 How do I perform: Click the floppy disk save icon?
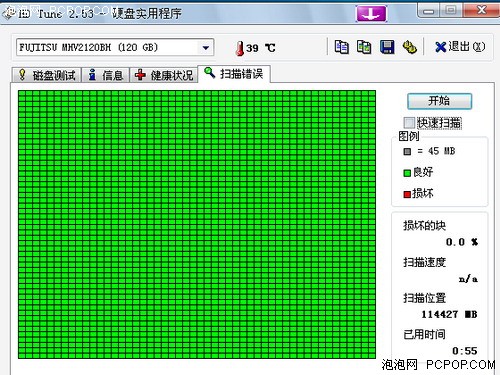(387, 47)
